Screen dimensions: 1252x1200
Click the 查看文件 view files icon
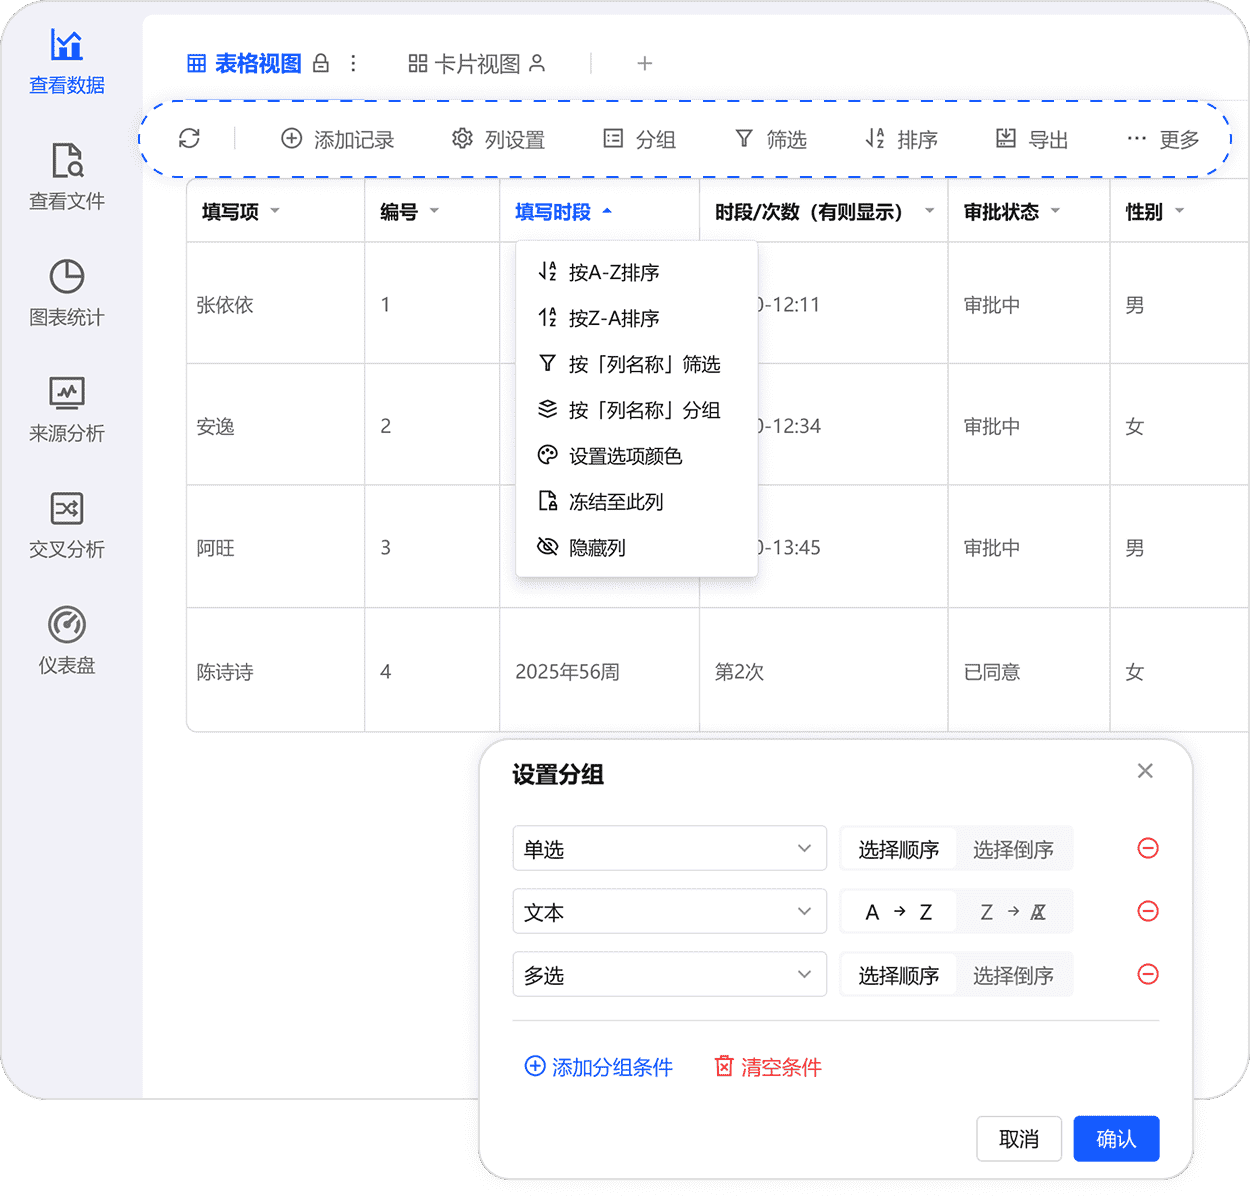pyautogui.click(x=67, y=161)
